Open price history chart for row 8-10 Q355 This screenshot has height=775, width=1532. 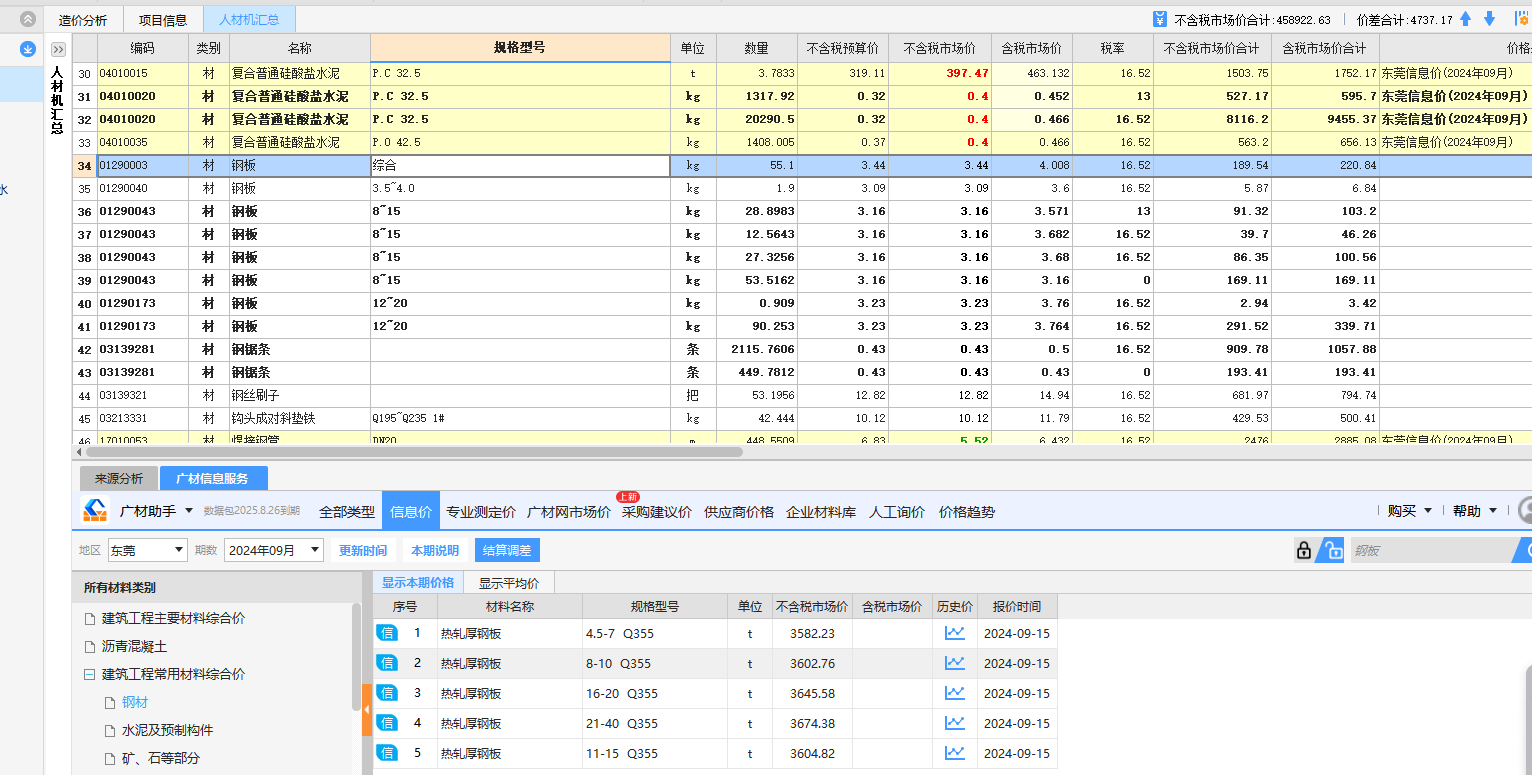[955, 663]
